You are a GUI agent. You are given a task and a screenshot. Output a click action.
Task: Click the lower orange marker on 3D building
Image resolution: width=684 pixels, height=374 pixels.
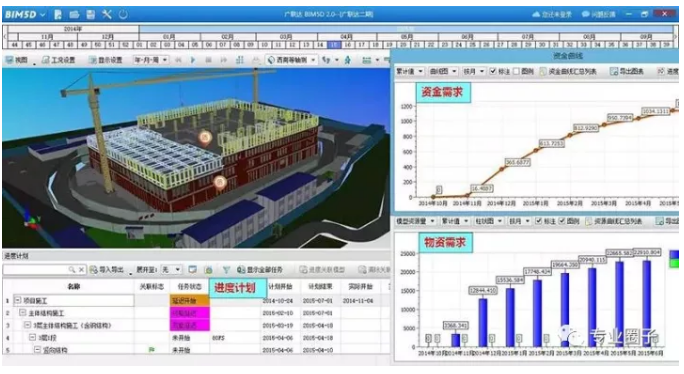pos(220,182)
